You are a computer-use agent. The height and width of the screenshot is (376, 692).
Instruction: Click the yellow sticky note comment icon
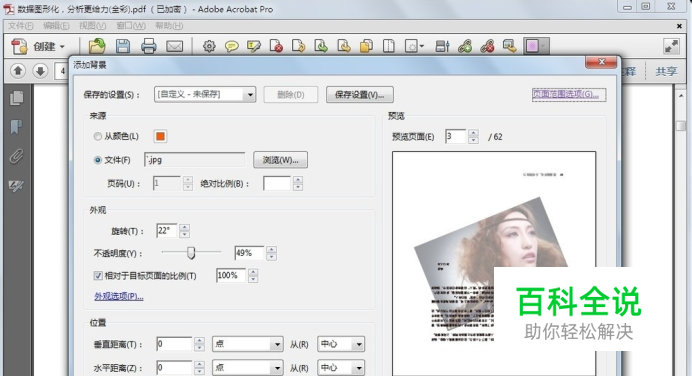(231, 46)
